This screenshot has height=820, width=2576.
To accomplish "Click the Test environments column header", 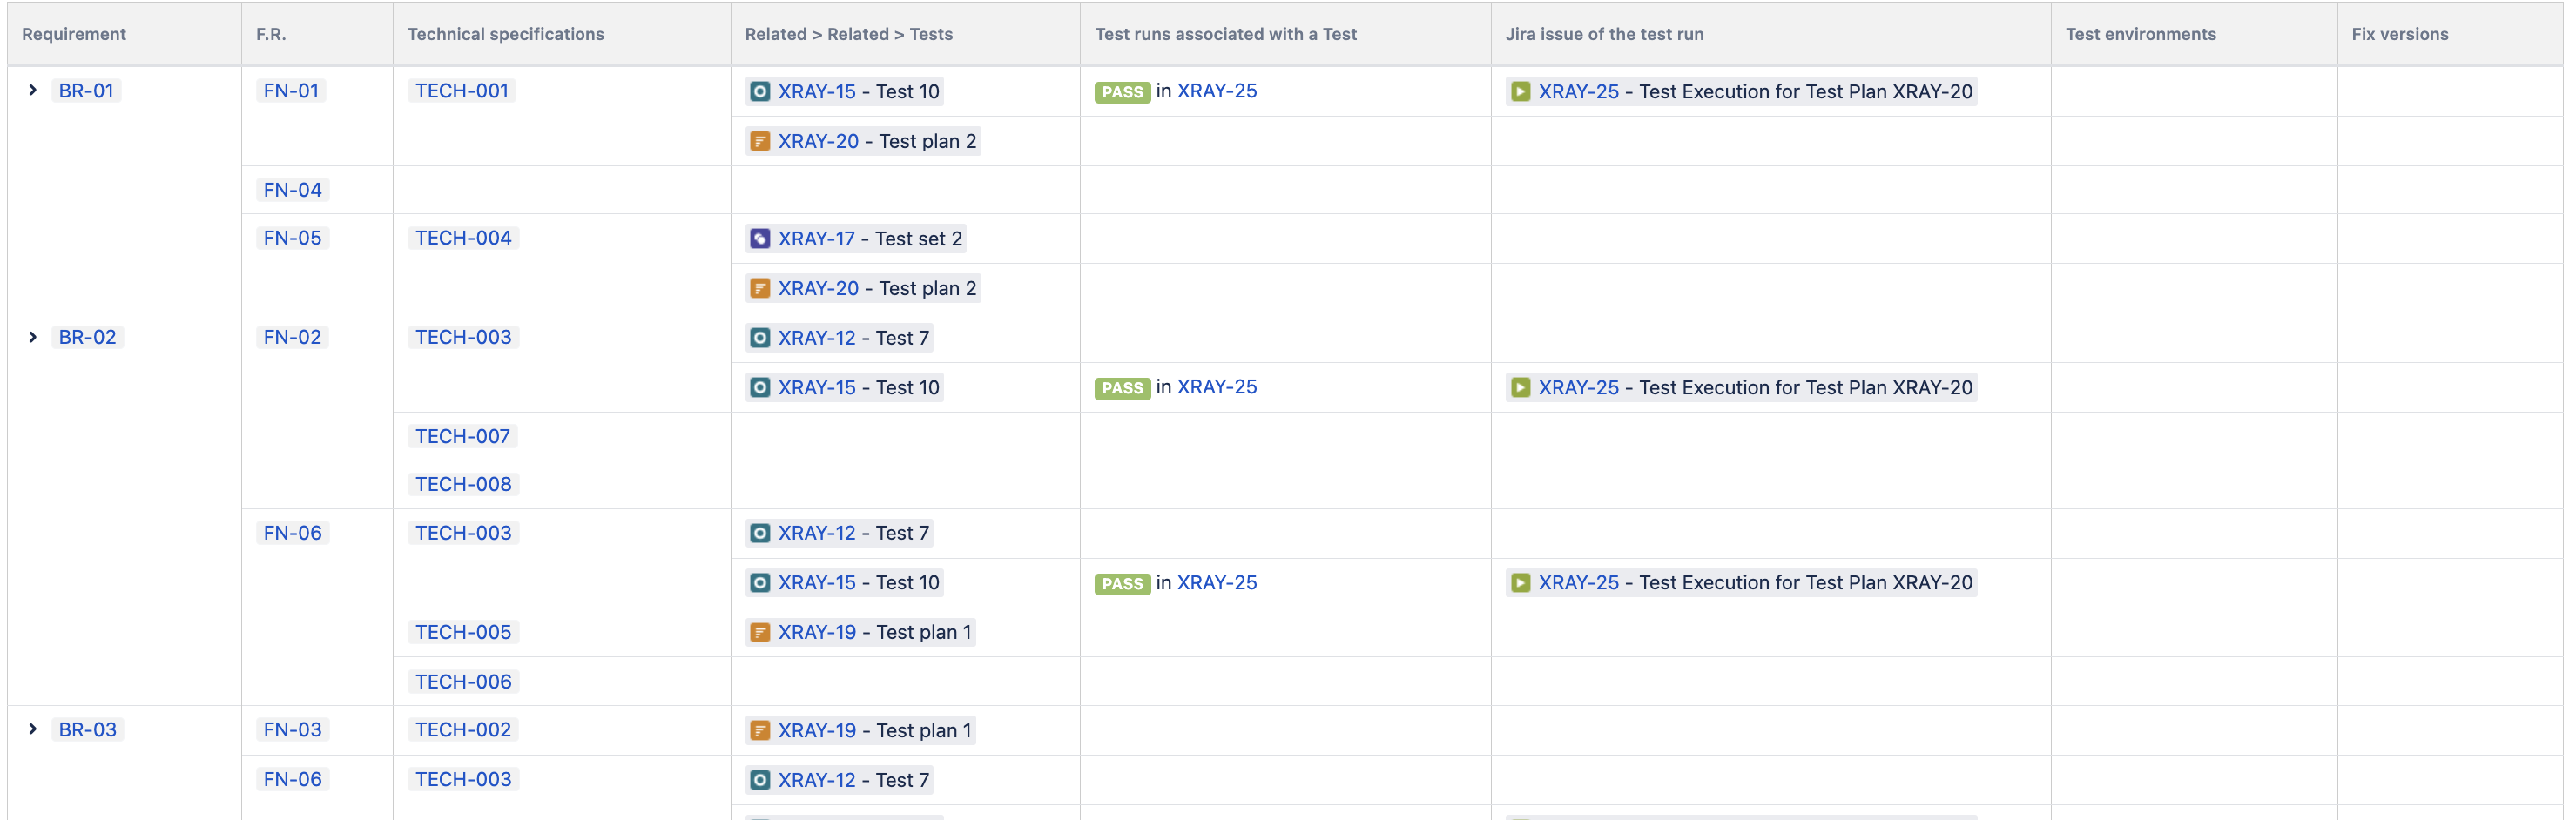I will click(2140, 34).
